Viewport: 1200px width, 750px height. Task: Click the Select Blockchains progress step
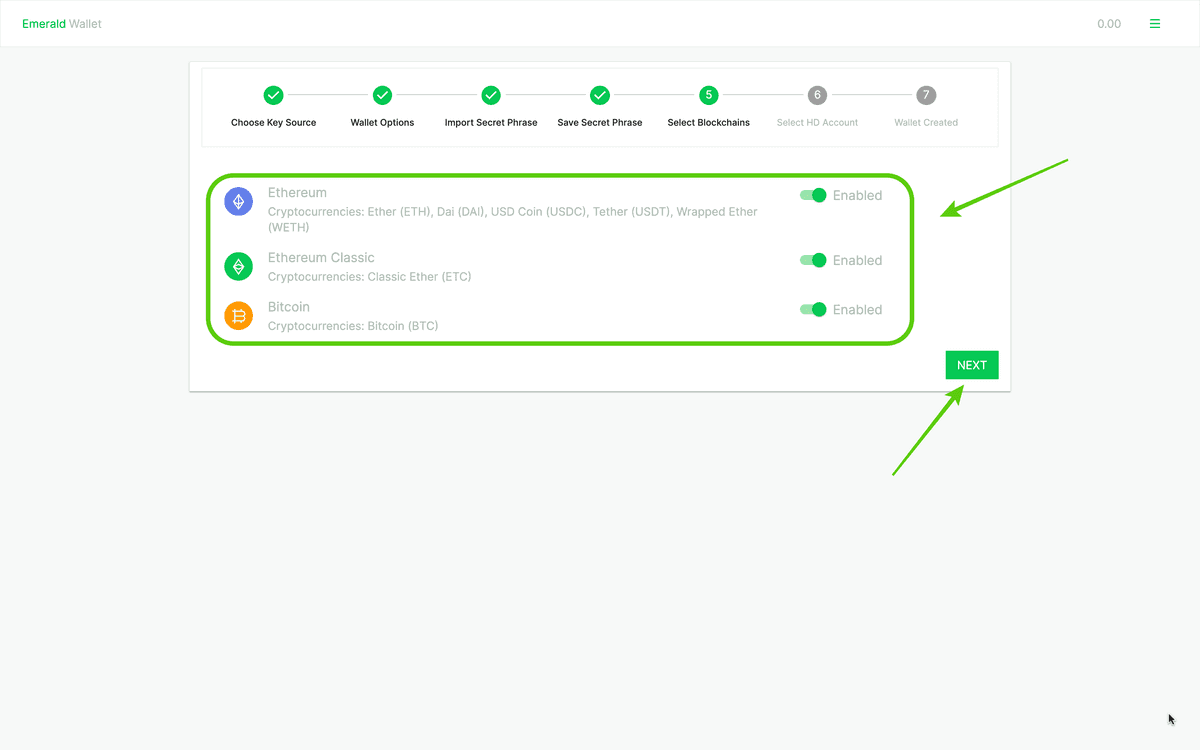pos(708,122)
